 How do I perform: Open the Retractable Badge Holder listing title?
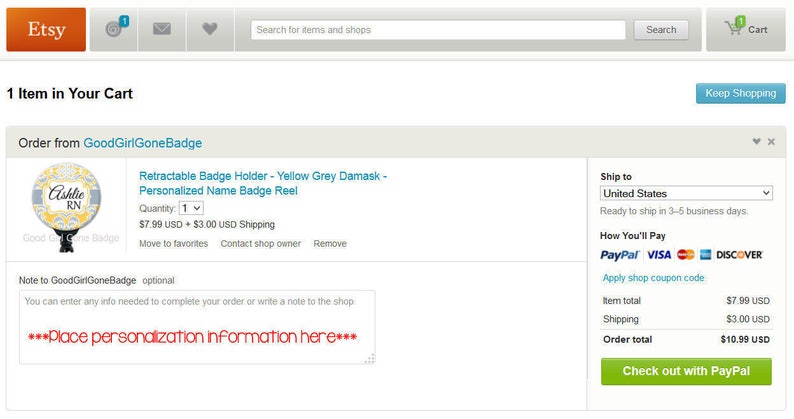coord(263,183)
